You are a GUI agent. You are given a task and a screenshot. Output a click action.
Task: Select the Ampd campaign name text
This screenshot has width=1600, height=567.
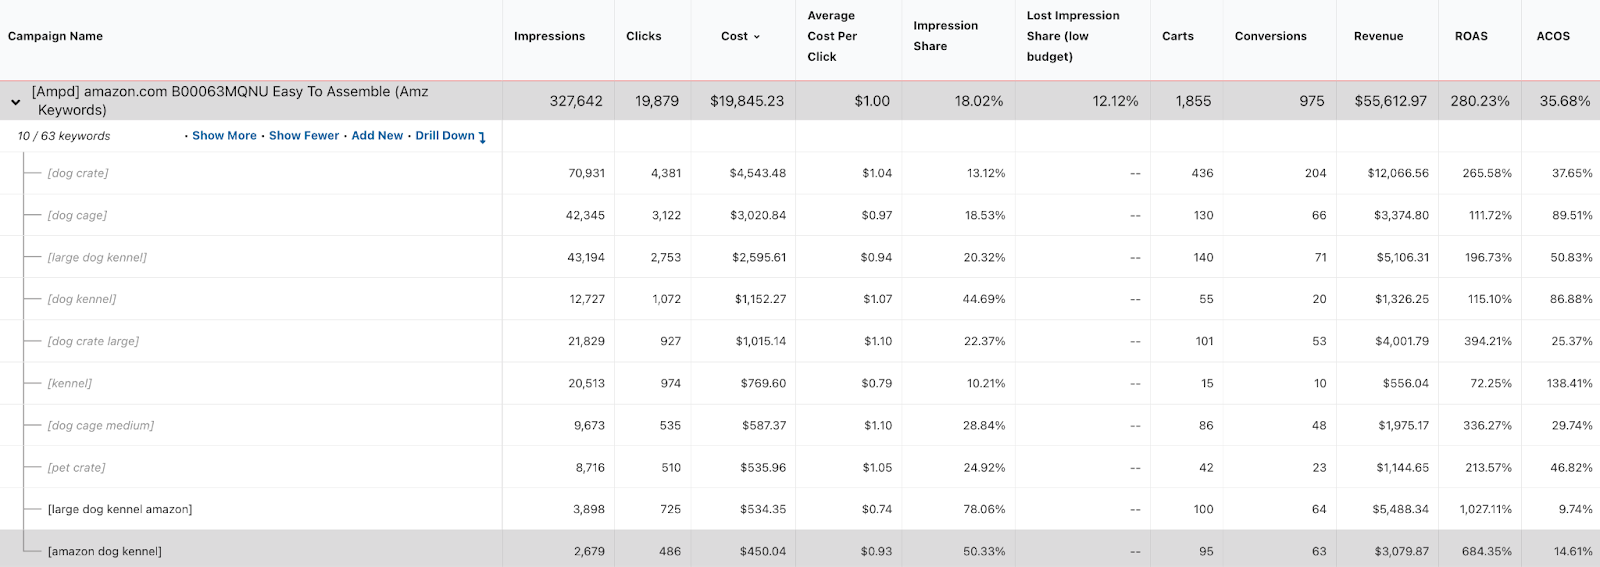coord(230,101)
